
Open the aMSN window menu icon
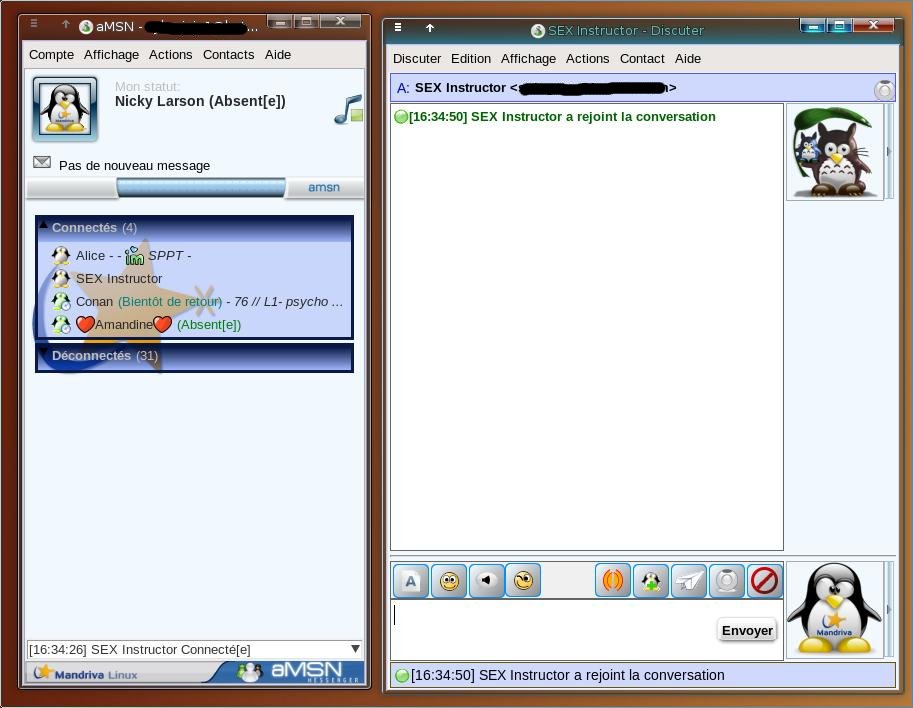coord(34,23)
